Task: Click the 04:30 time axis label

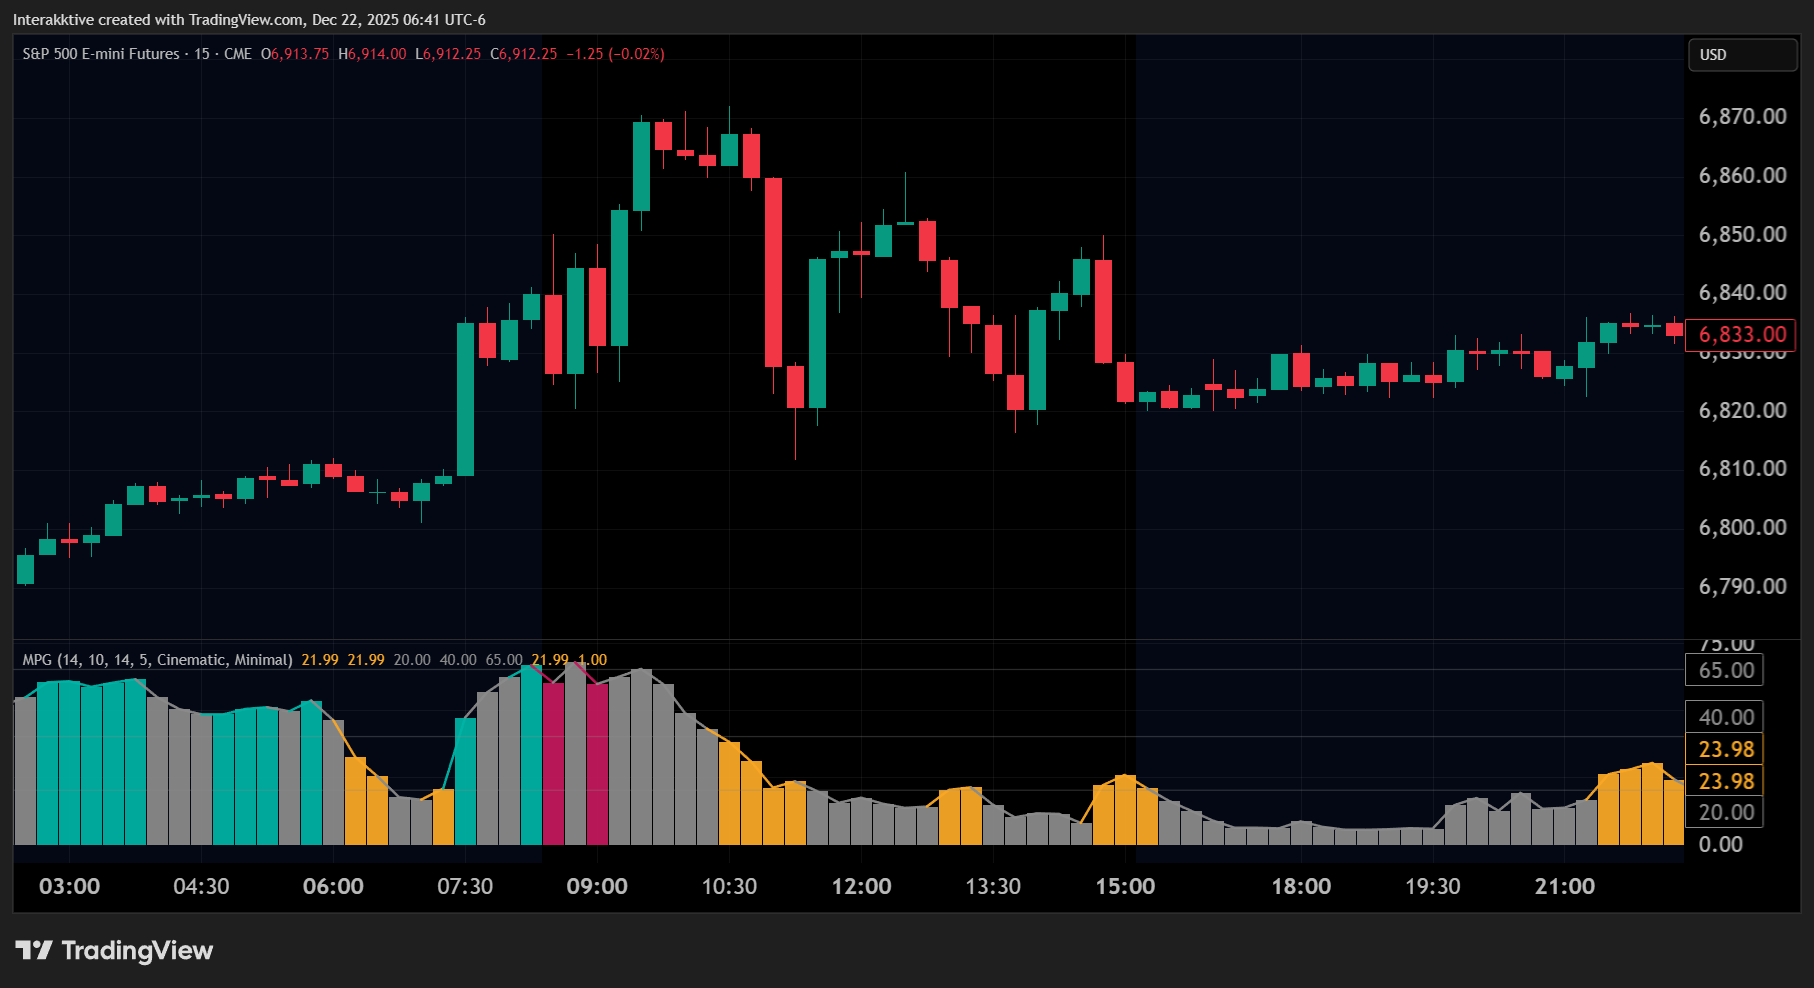Action: coord(201,887)
